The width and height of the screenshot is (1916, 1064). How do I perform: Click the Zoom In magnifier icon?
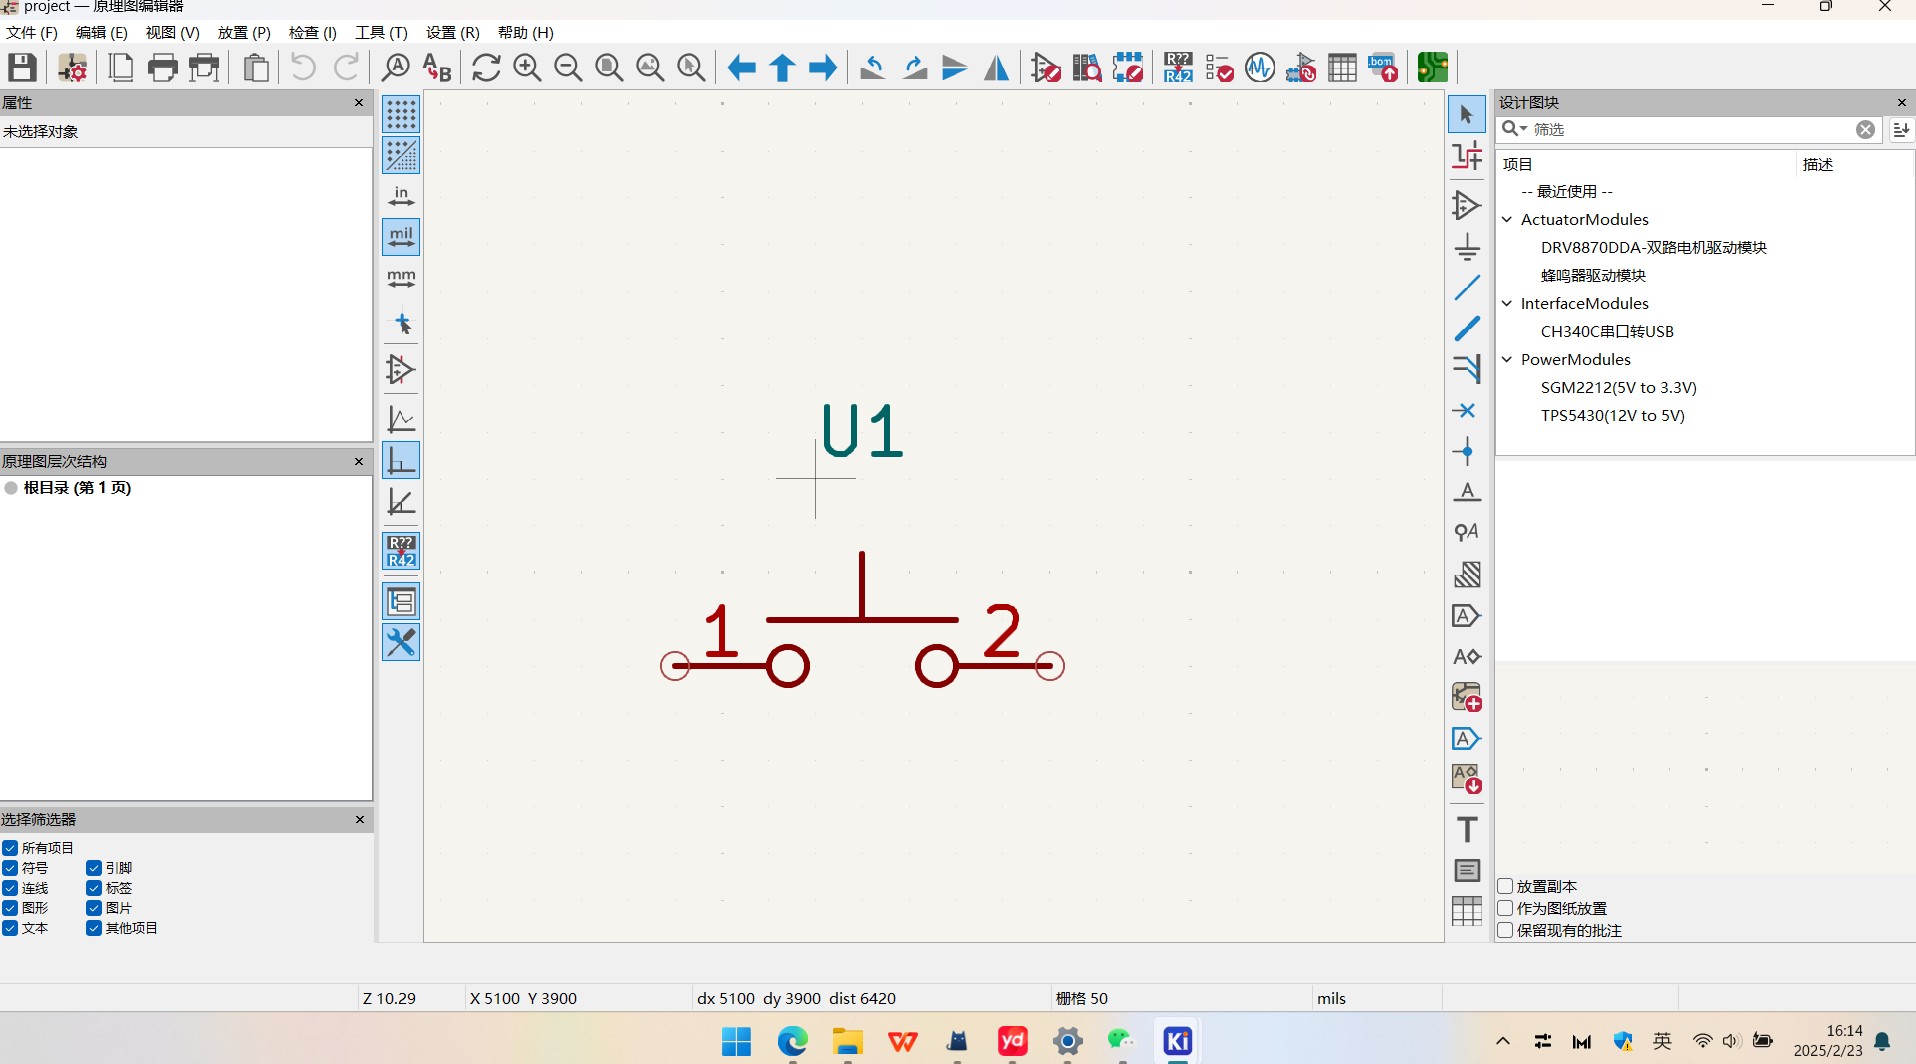pyautogui.click(x=527, y=68)
